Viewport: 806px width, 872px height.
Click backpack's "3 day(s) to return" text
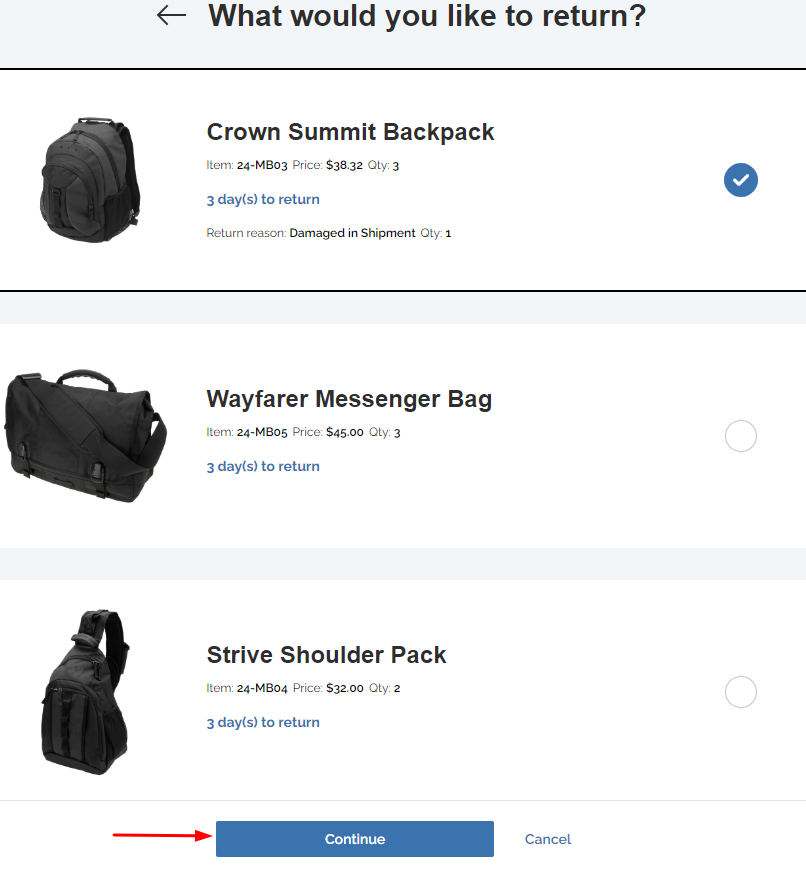coord(263,199)
